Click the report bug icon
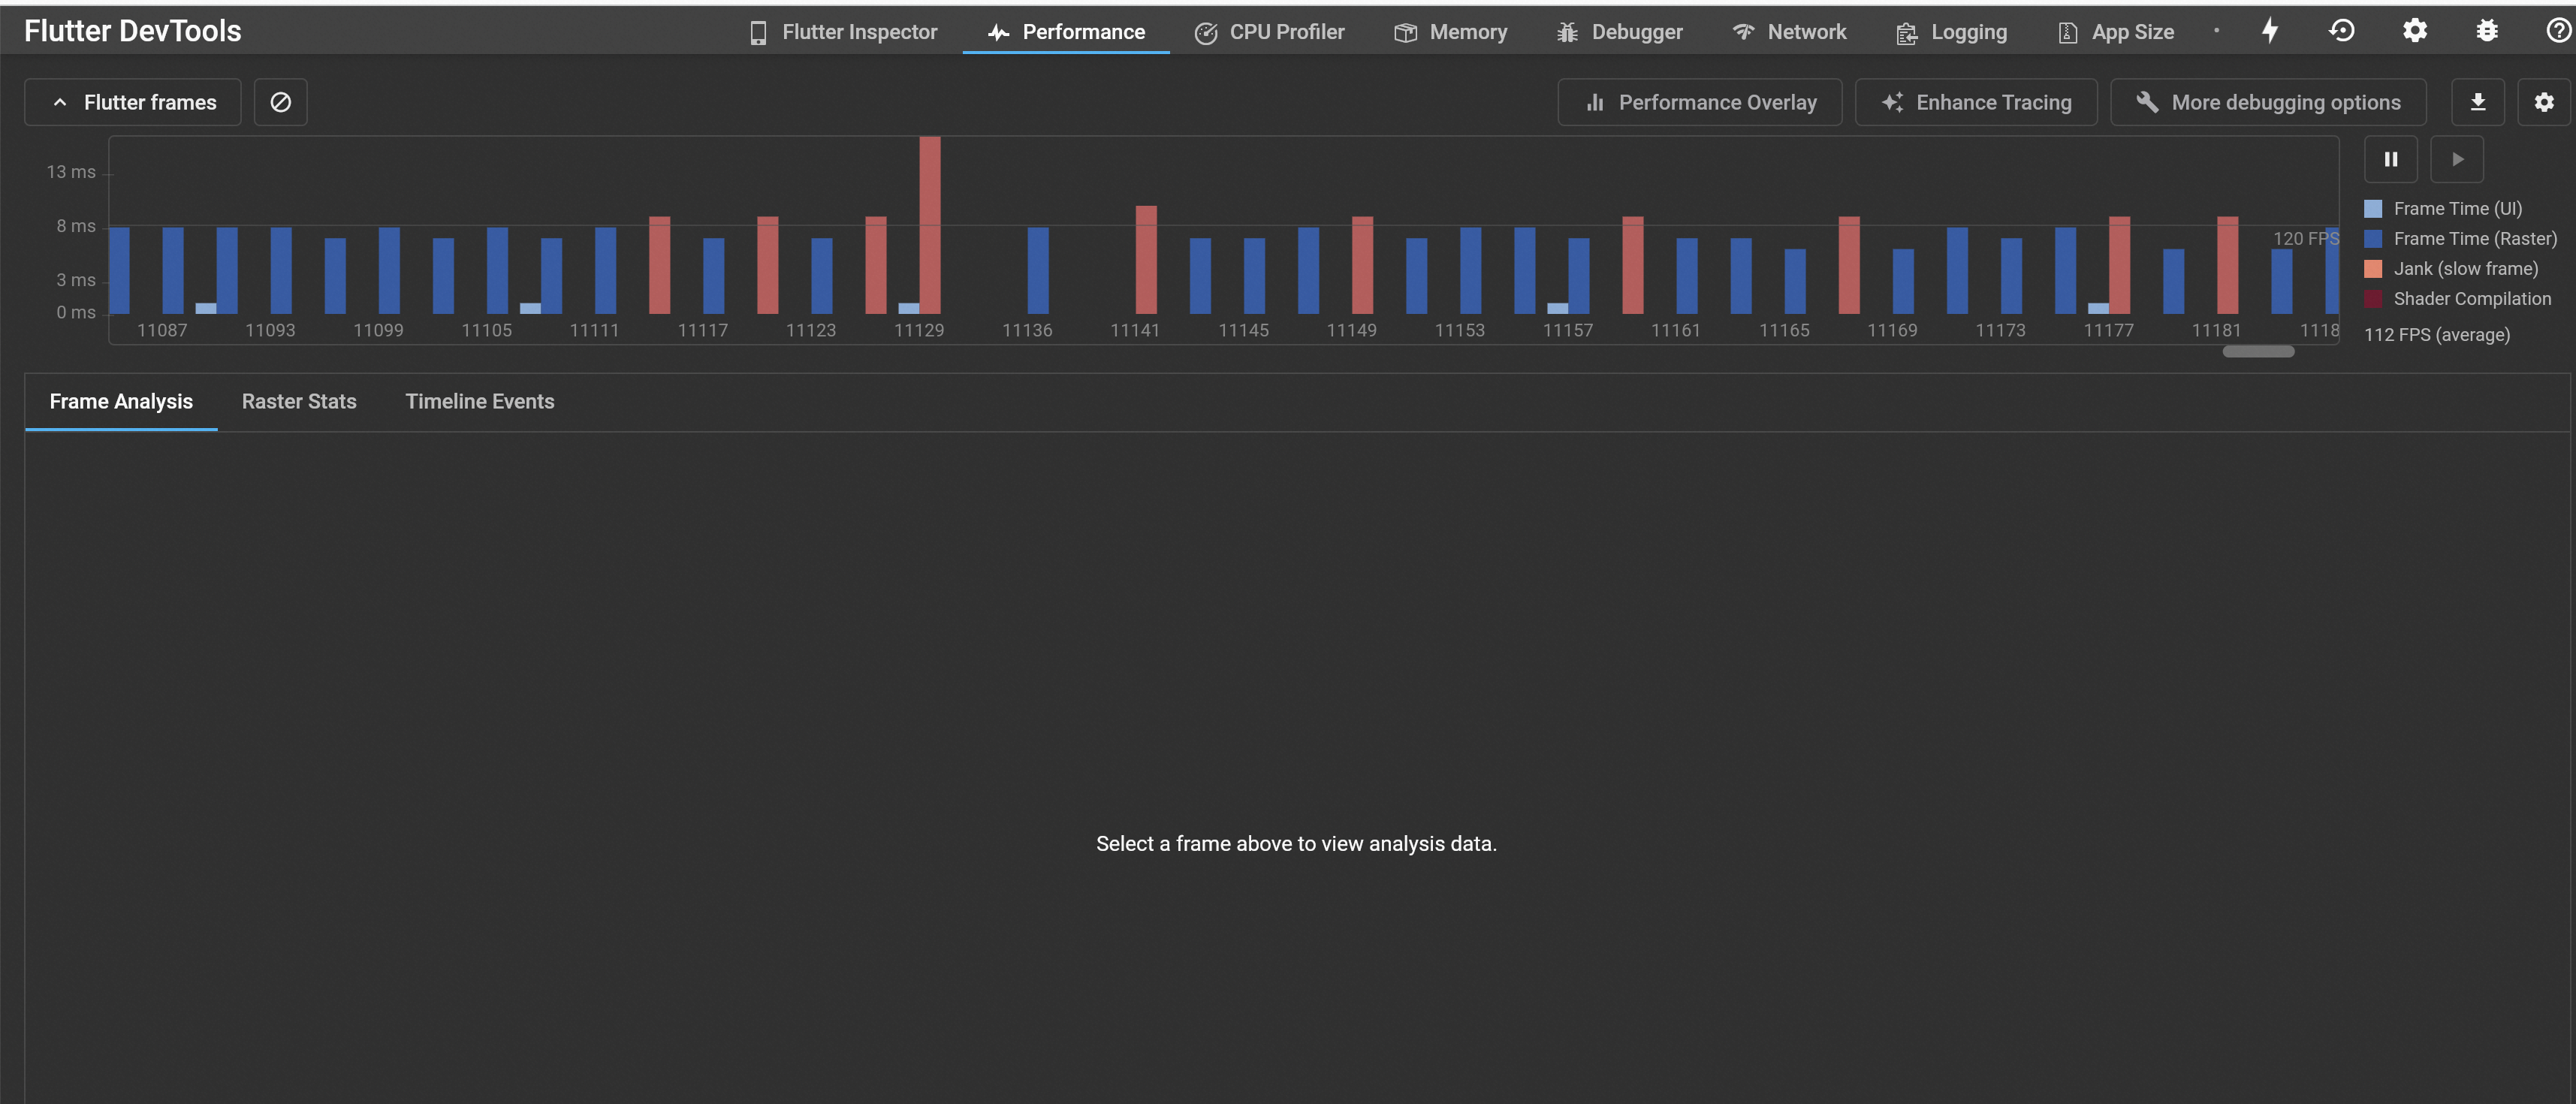The height and width of the screenshot is (1104, 2576). click(2487, 31)
